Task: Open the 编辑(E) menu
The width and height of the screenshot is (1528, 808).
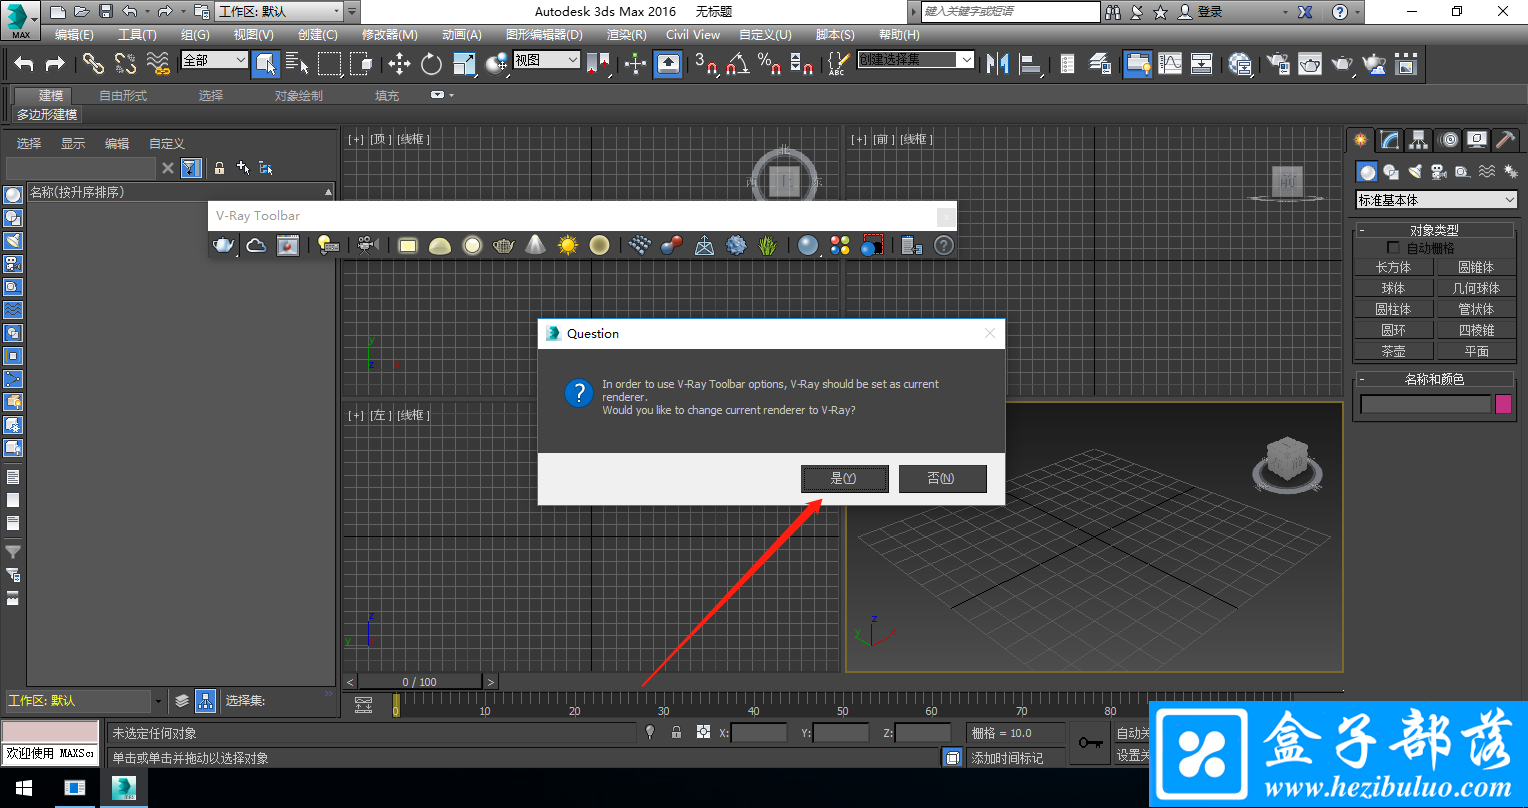Action: 74,34
